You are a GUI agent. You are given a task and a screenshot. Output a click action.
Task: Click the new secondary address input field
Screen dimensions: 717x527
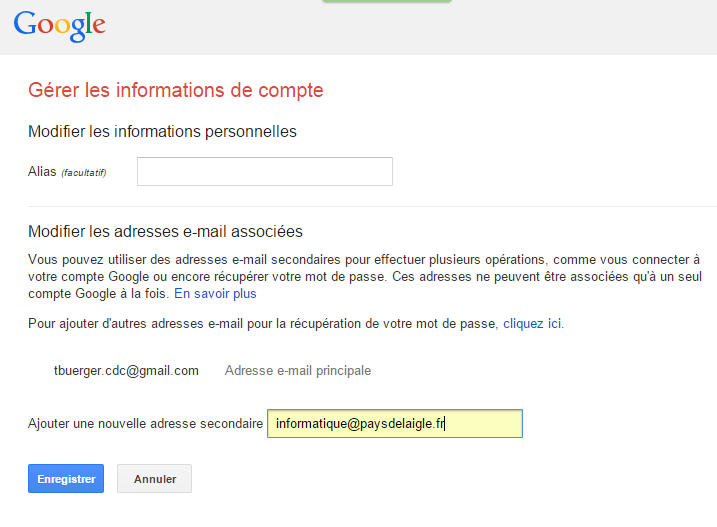[394, 424]
